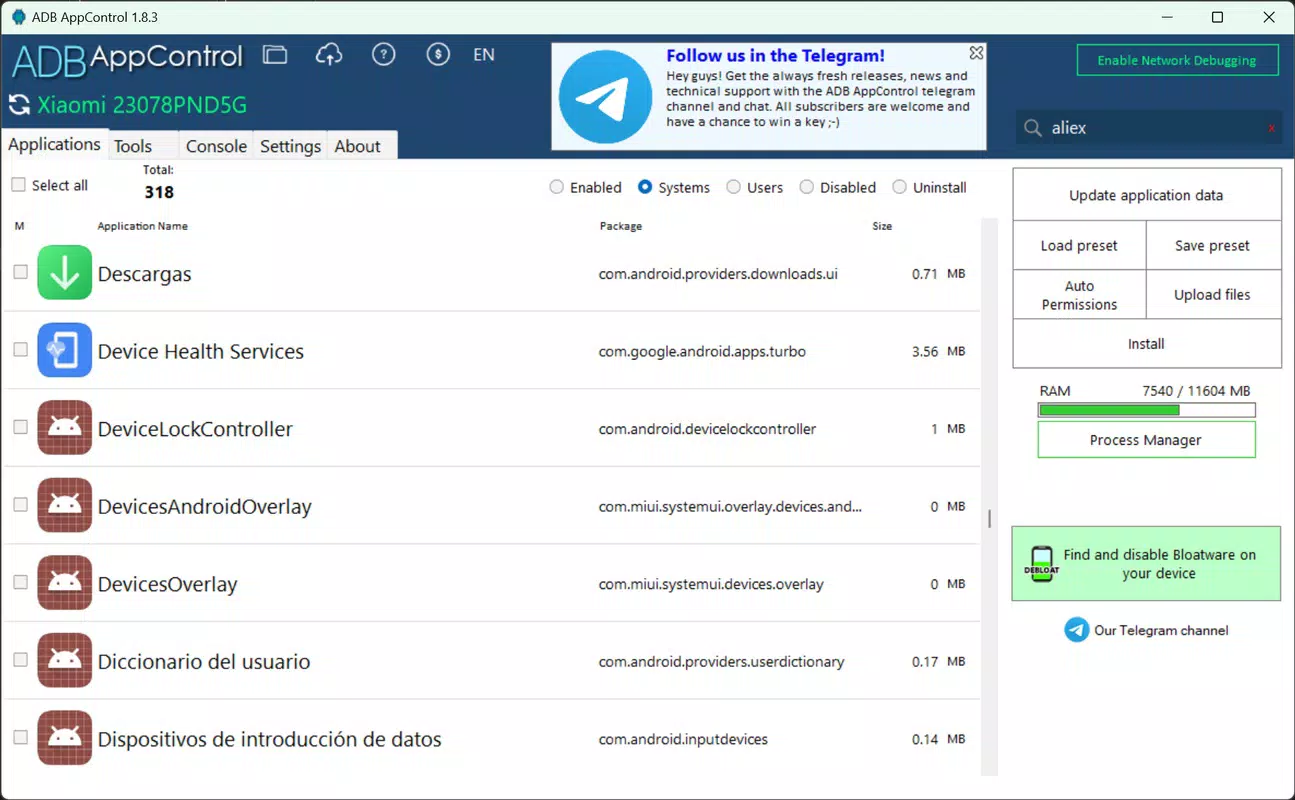Switch language via EN label
The width and height of the screenshot is (1295, 800).
[x=484, y=55]
